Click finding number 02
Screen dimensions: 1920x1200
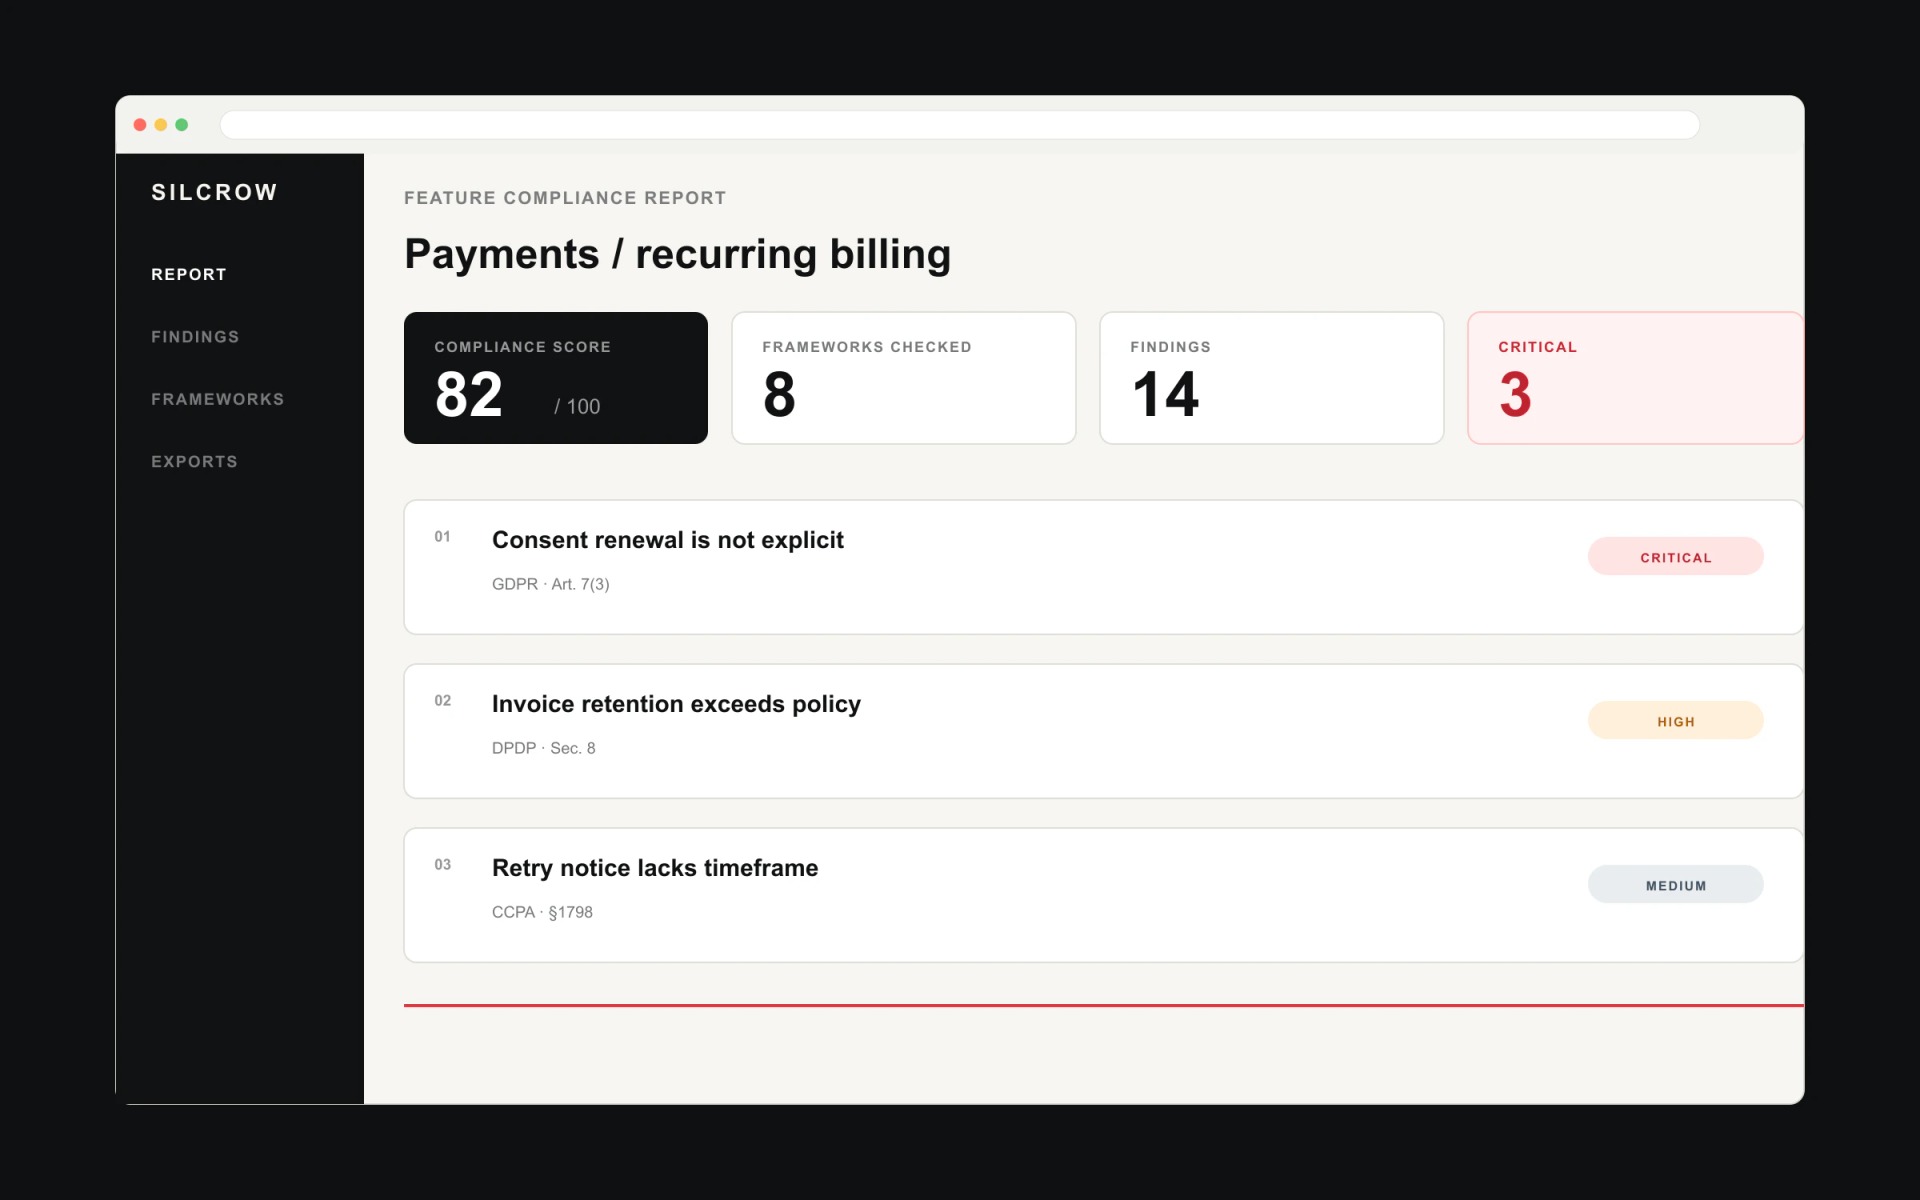coord(442,701)
